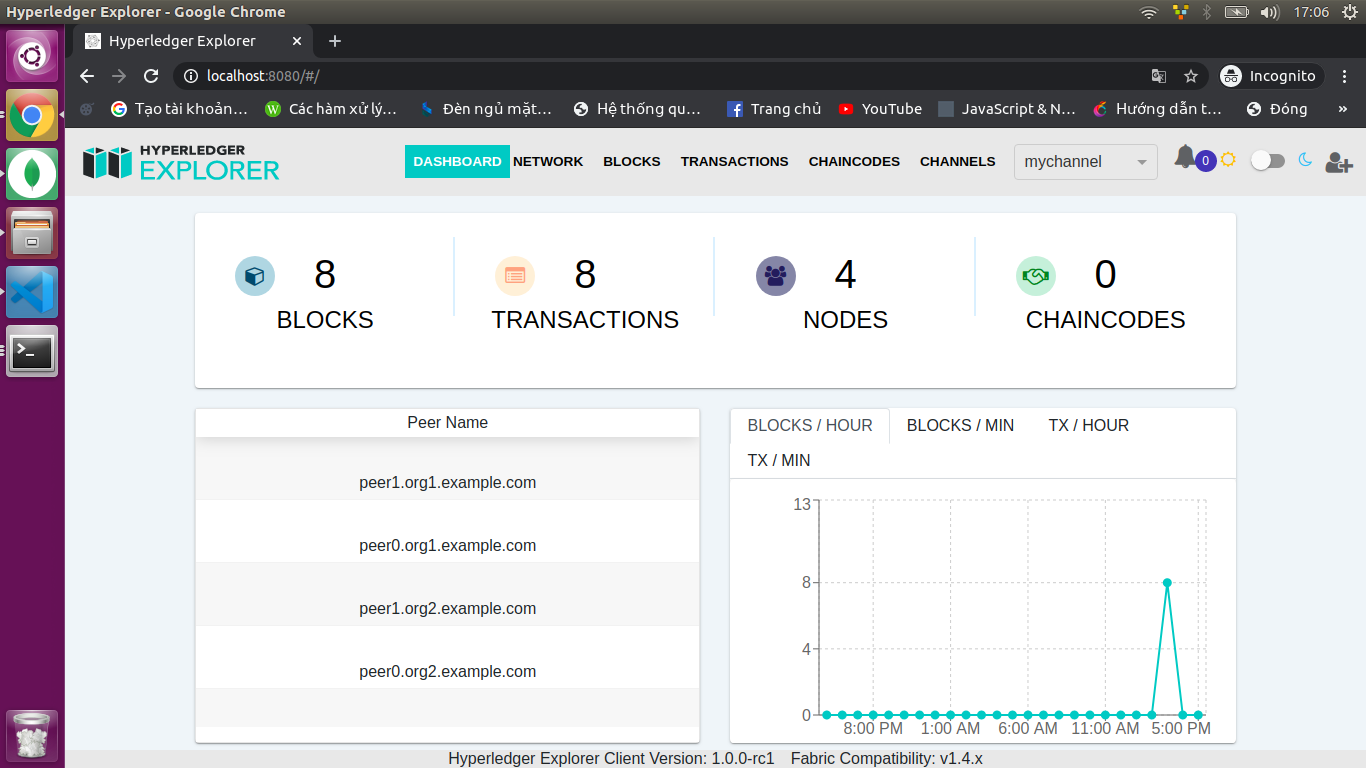Select the peer0.org2.example.com row
Viewport: 1366px width, 768px height.
448,658
